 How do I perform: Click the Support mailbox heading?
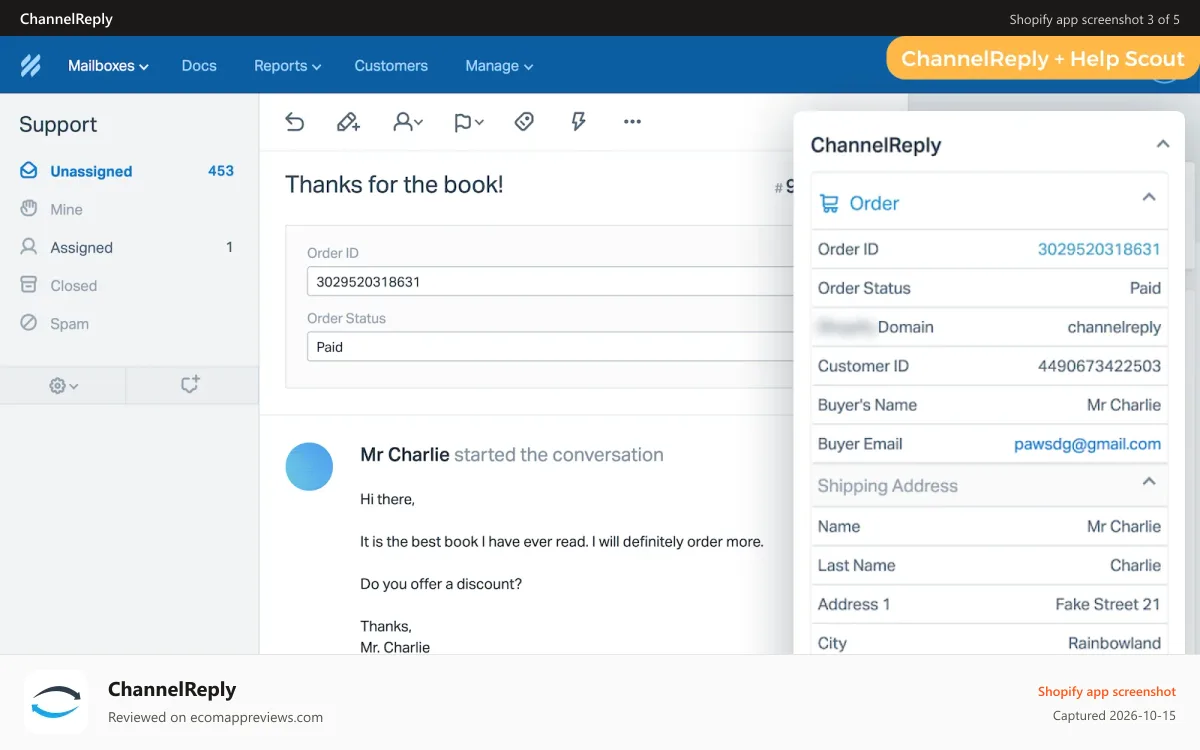pyautogui.click(x=58, y=124)
